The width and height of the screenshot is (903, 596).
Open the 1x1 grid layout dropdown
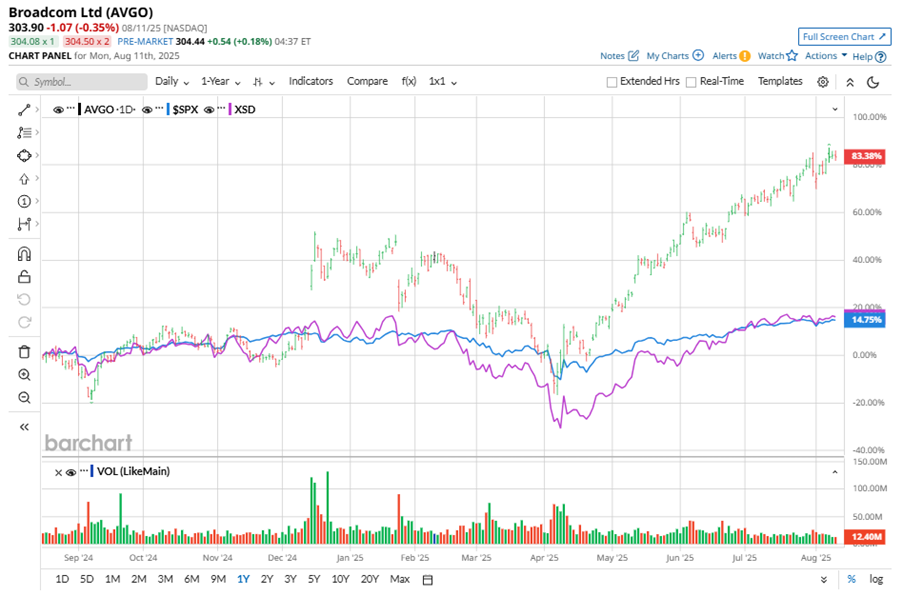443,81
